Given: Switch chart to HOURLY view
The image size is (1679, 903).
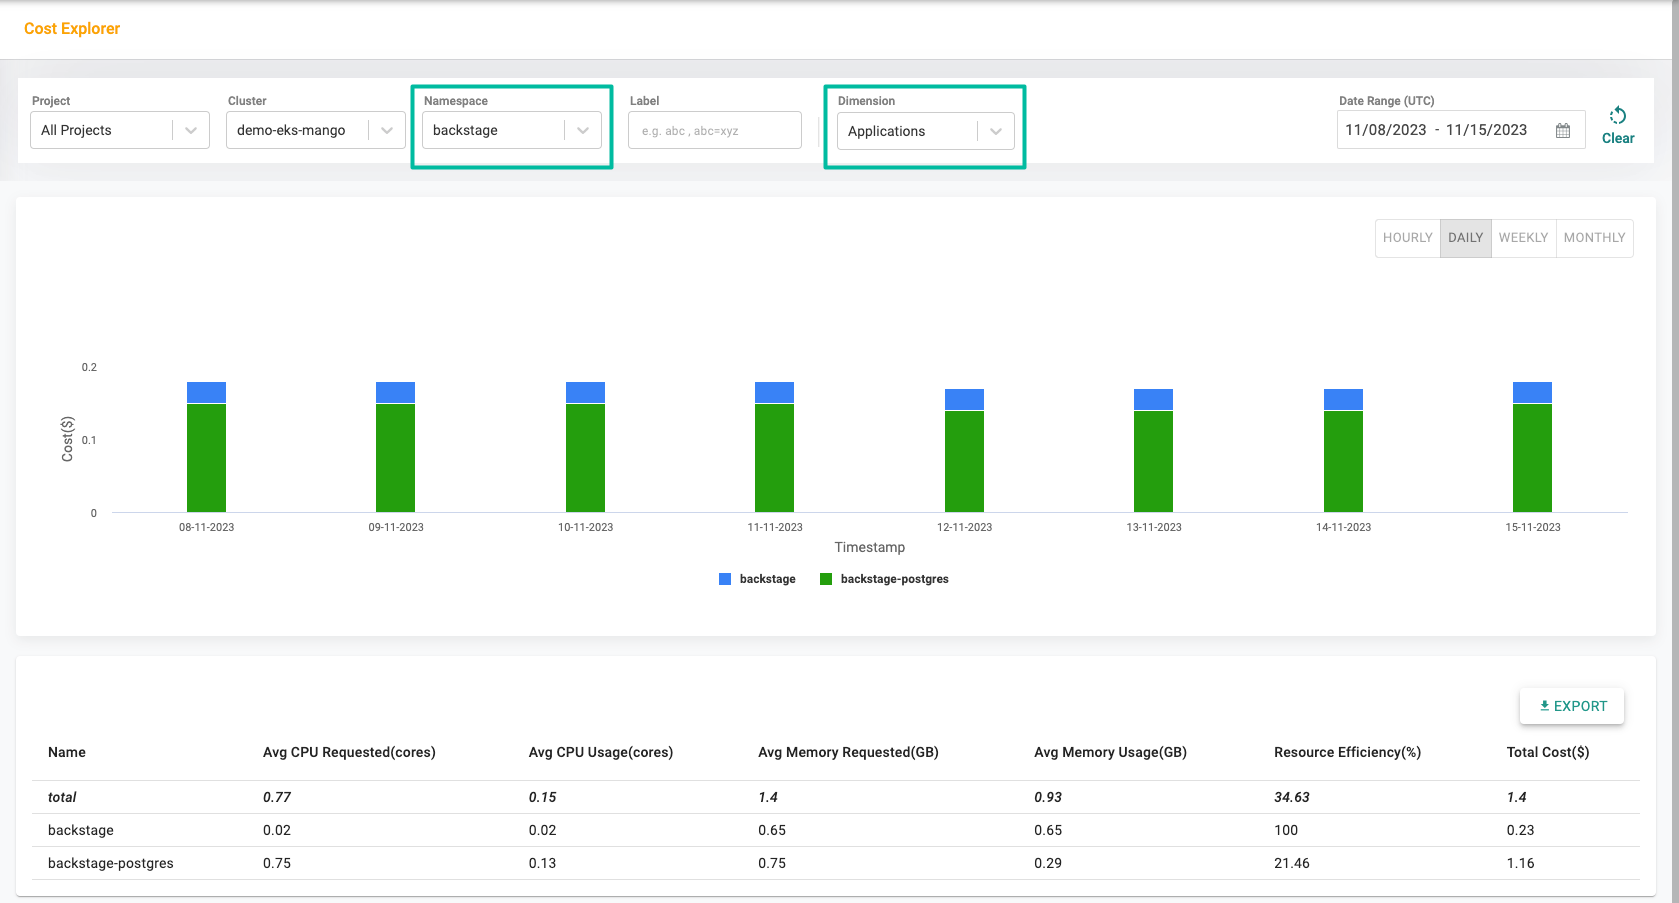Looking at the screenshot, I should tap(1408, 238).
